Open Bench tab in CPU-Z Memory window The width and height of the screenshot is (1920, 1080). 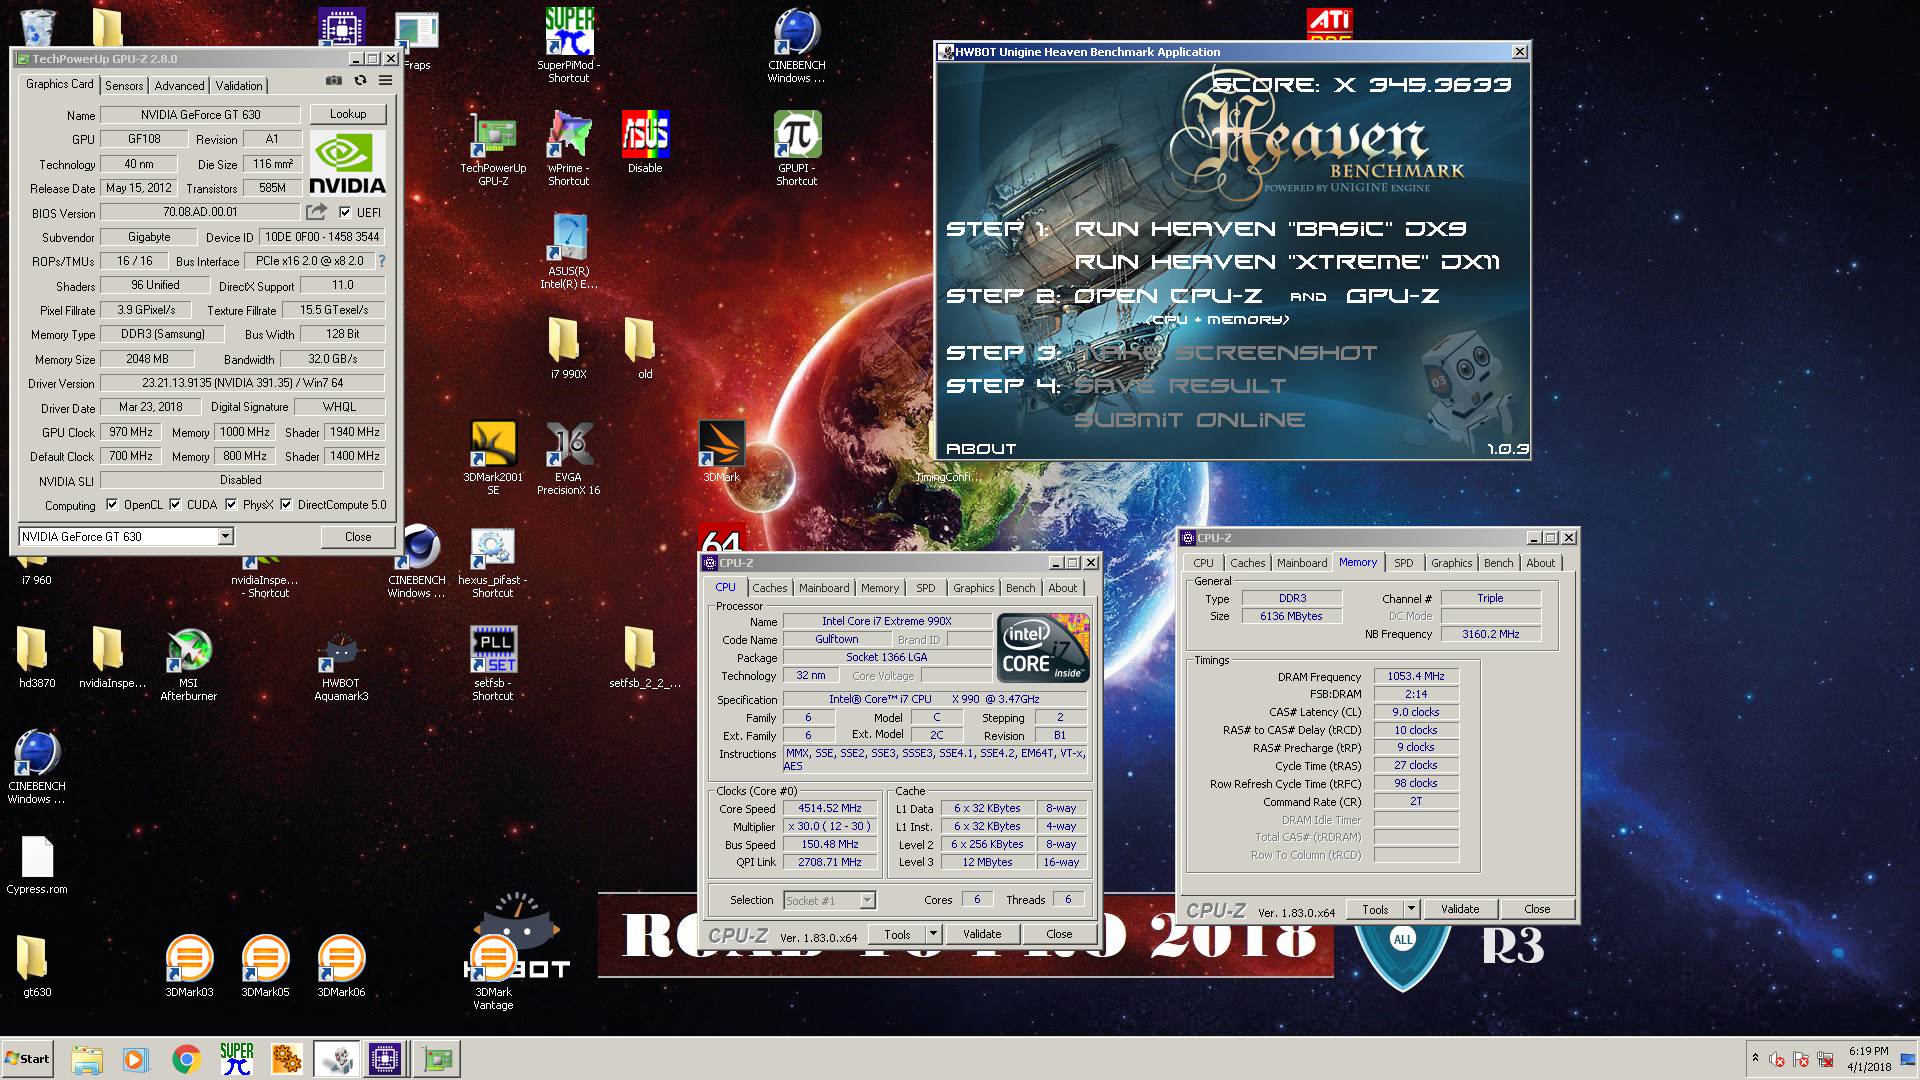point(1498,563)
